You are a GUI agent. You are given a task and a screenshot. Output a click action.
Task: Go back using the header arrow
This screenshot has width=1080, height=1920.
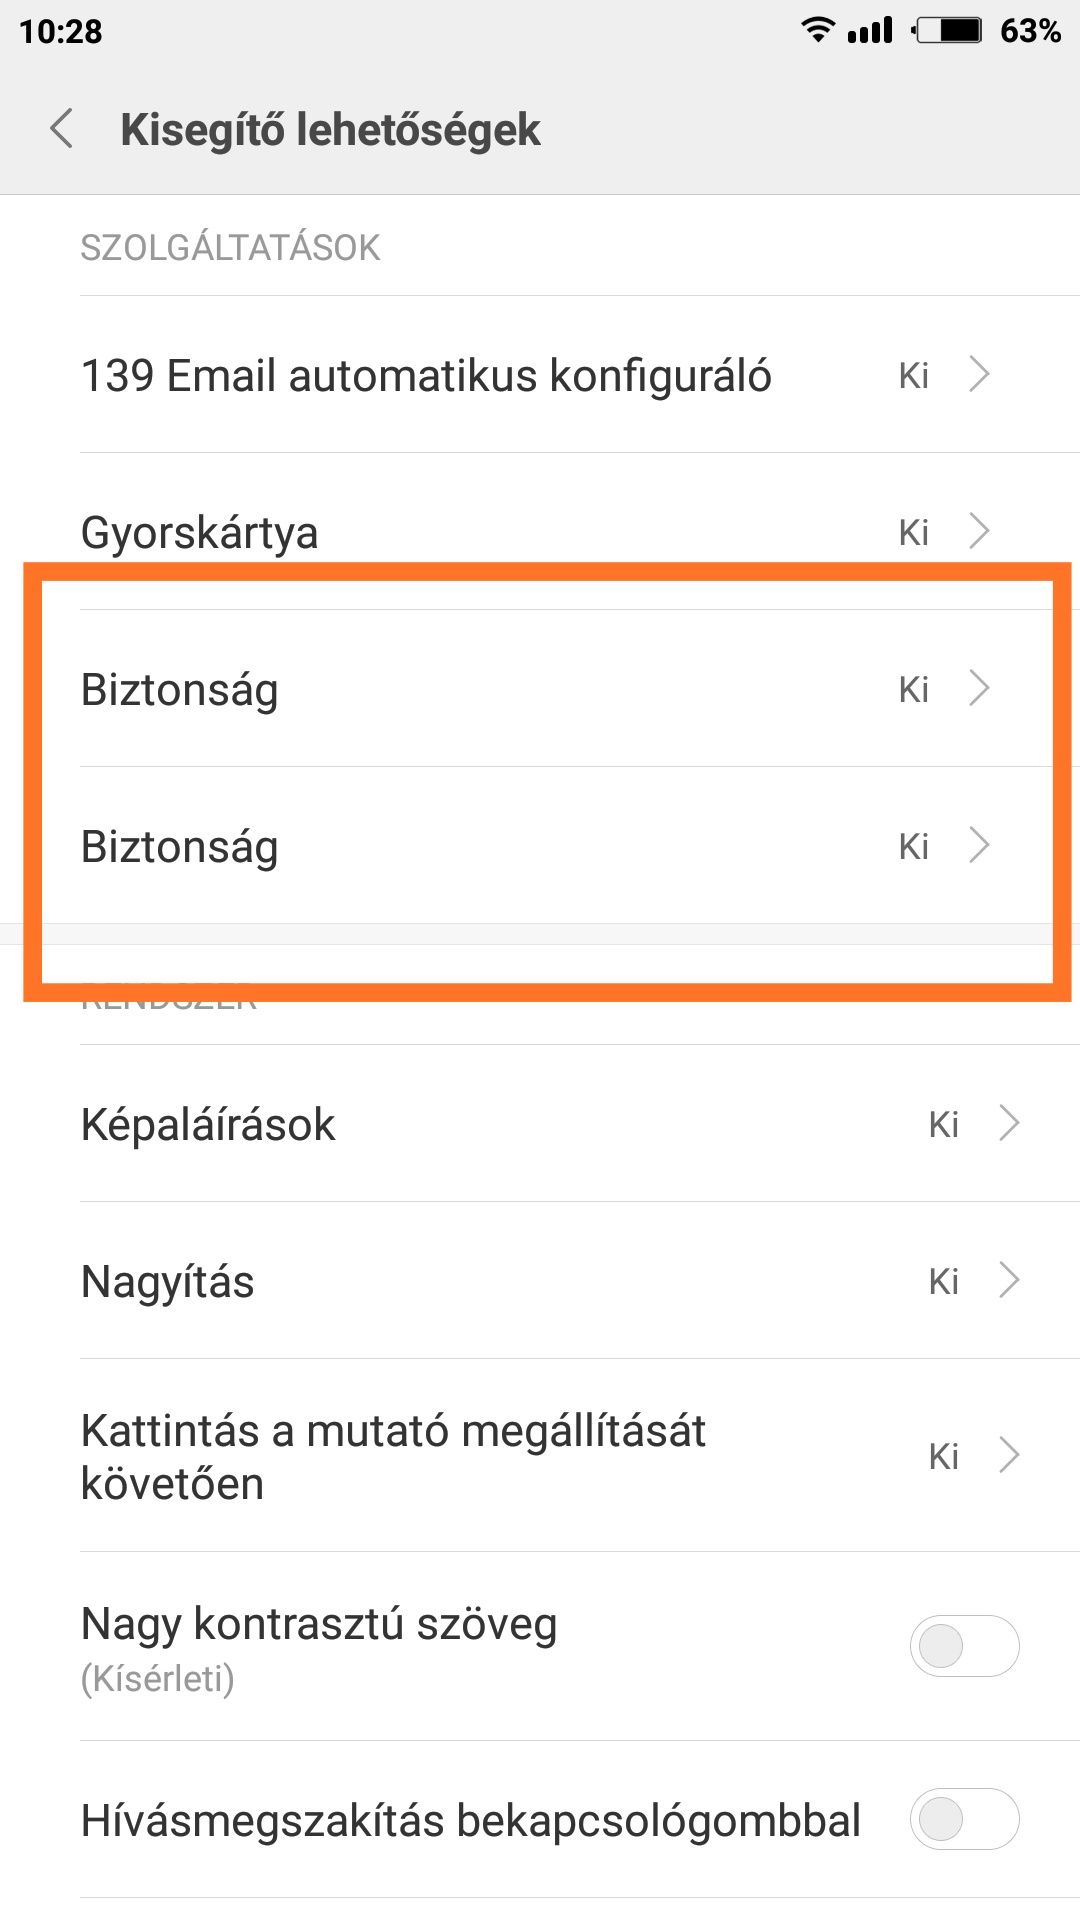click(62, 129)
